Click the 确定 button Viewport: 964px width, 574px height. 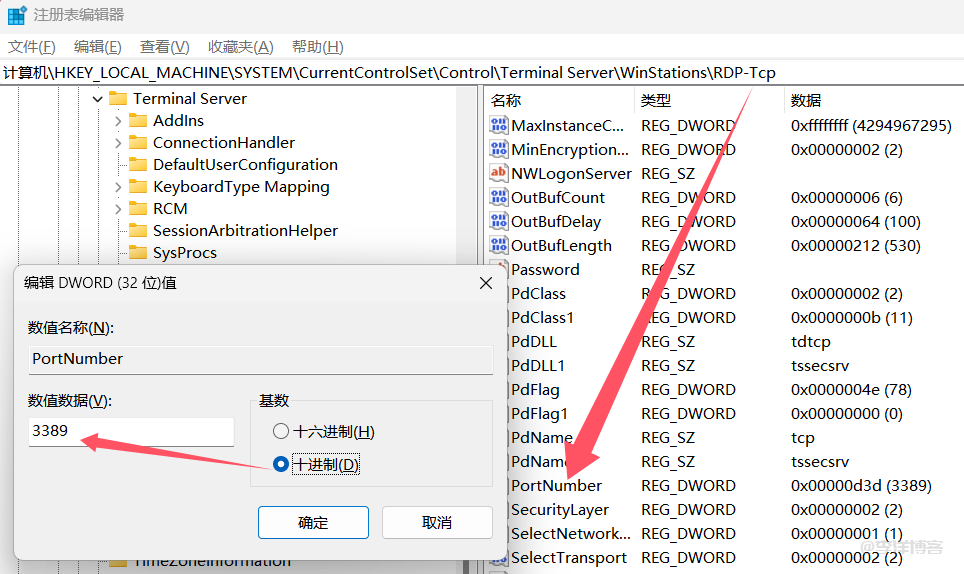pos(313,522)
